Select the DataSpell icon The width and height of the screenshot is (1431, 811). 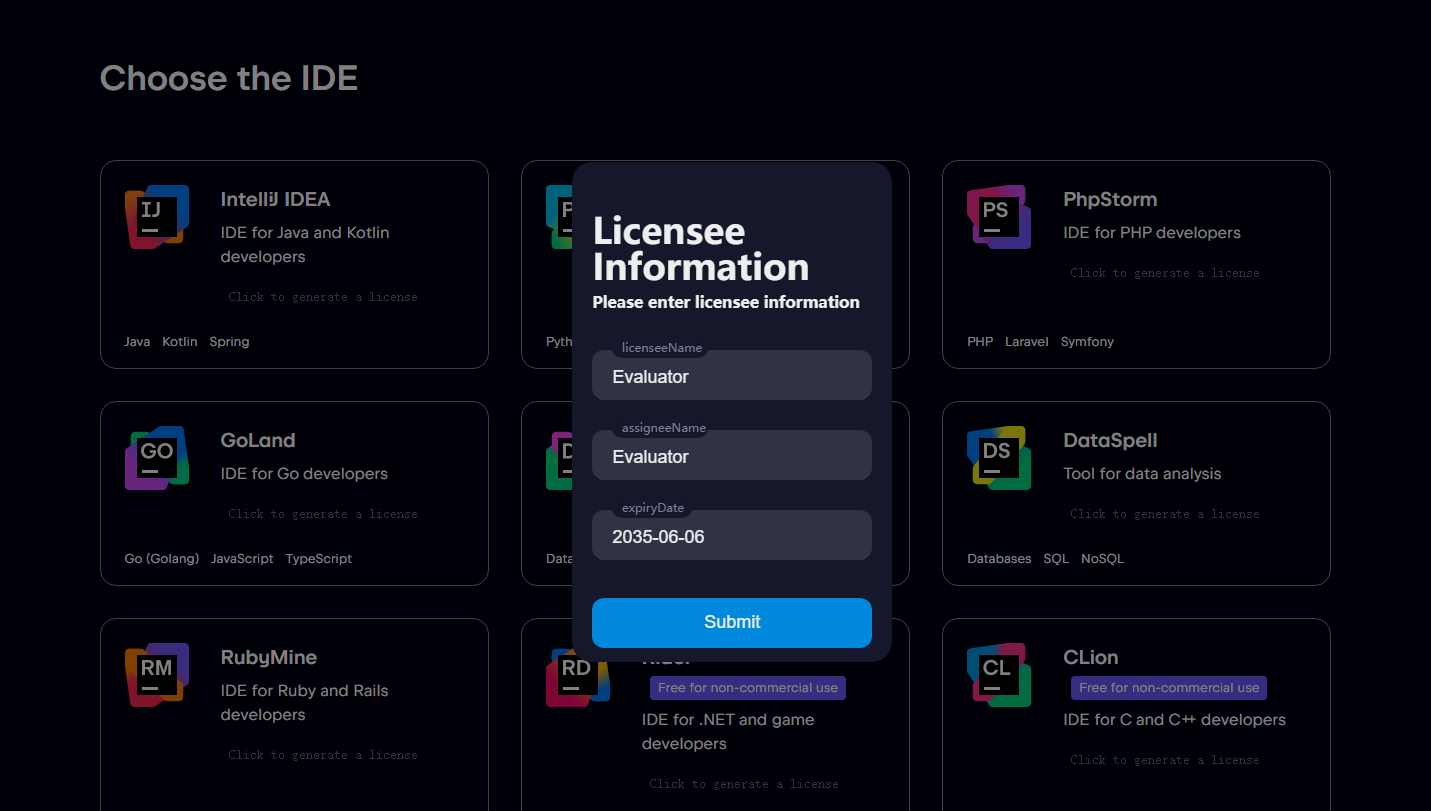pyautogui.click(x=998, y=457)
